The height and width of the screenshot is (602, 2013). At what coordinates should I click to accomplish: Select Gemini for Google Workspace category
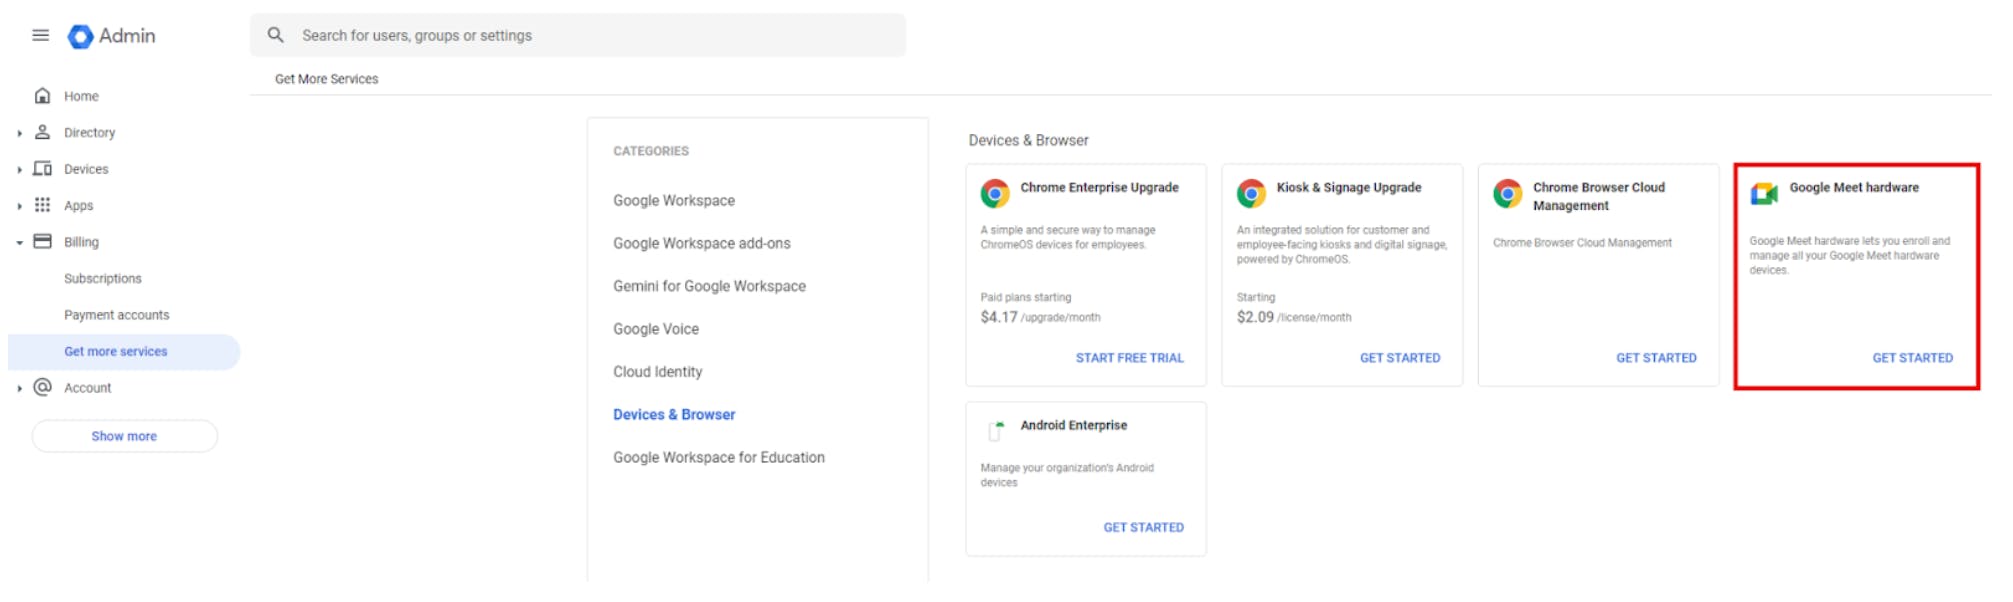pyautogui.click(x=709, y=286)
